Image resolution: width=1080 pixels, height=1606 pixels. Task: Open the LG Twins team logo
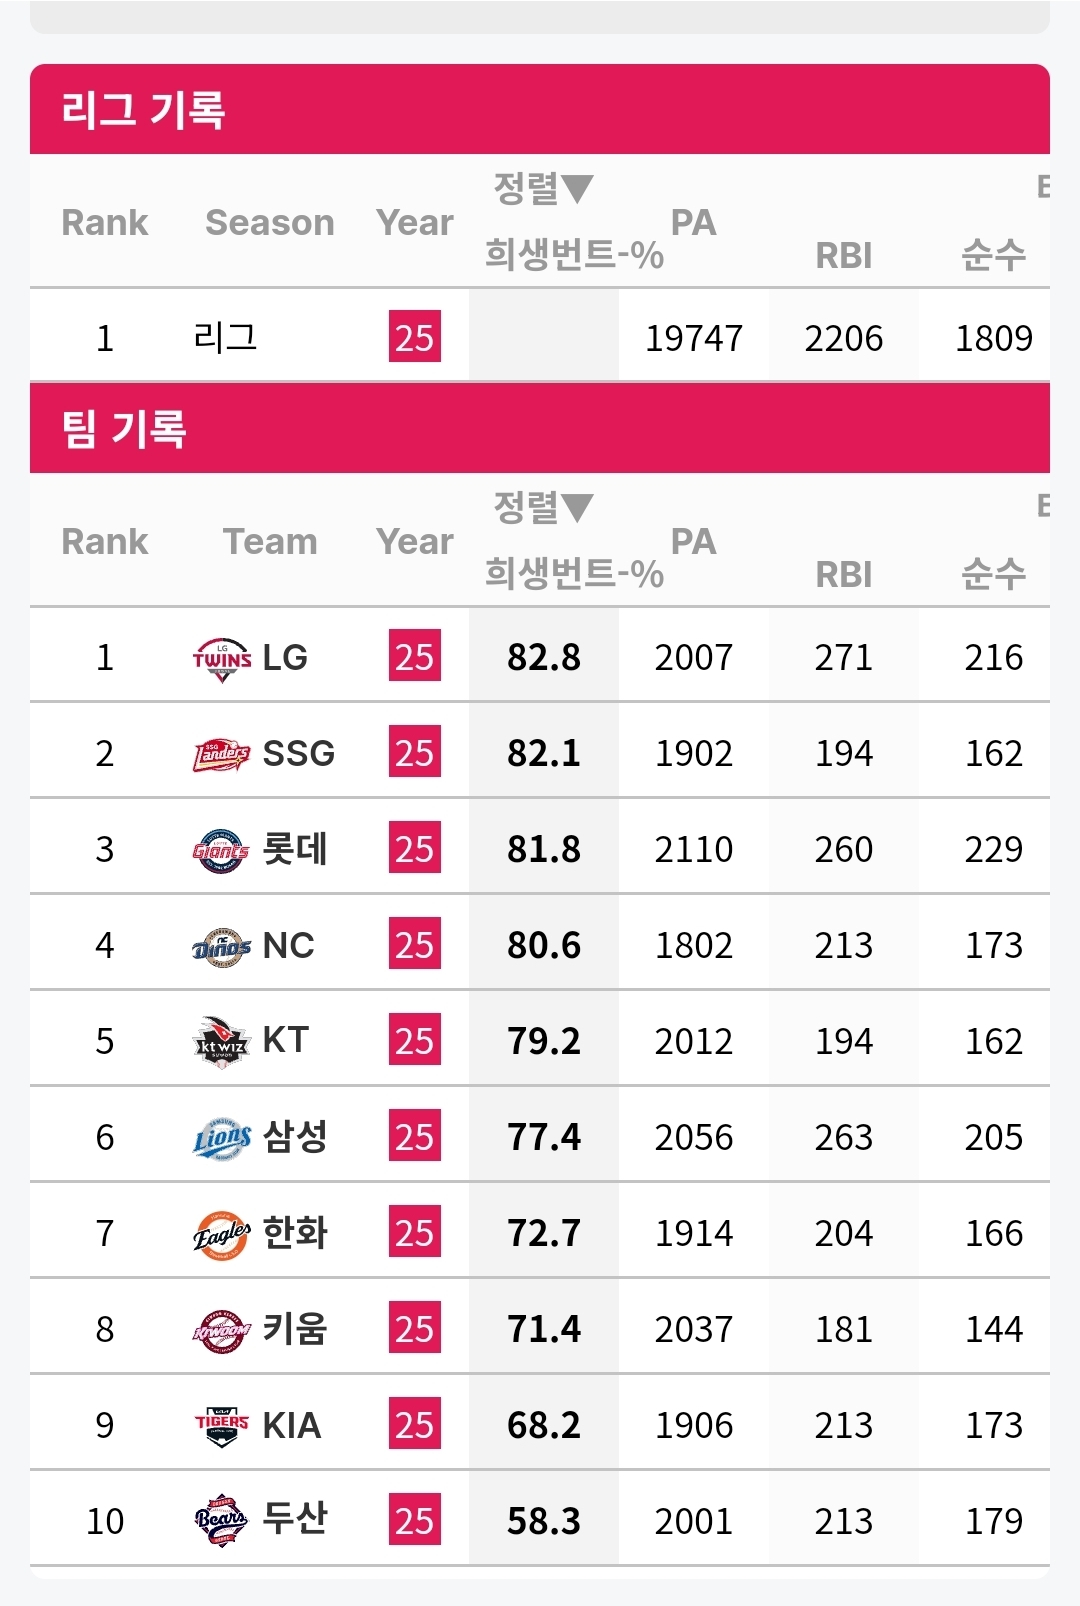pos(222,658)
